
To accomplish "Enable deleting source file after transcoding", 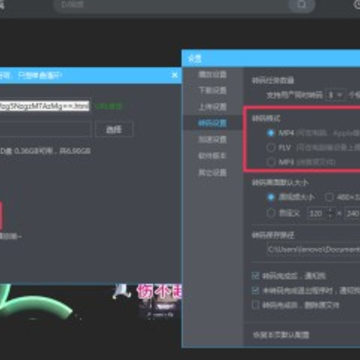I will point(256,305).
